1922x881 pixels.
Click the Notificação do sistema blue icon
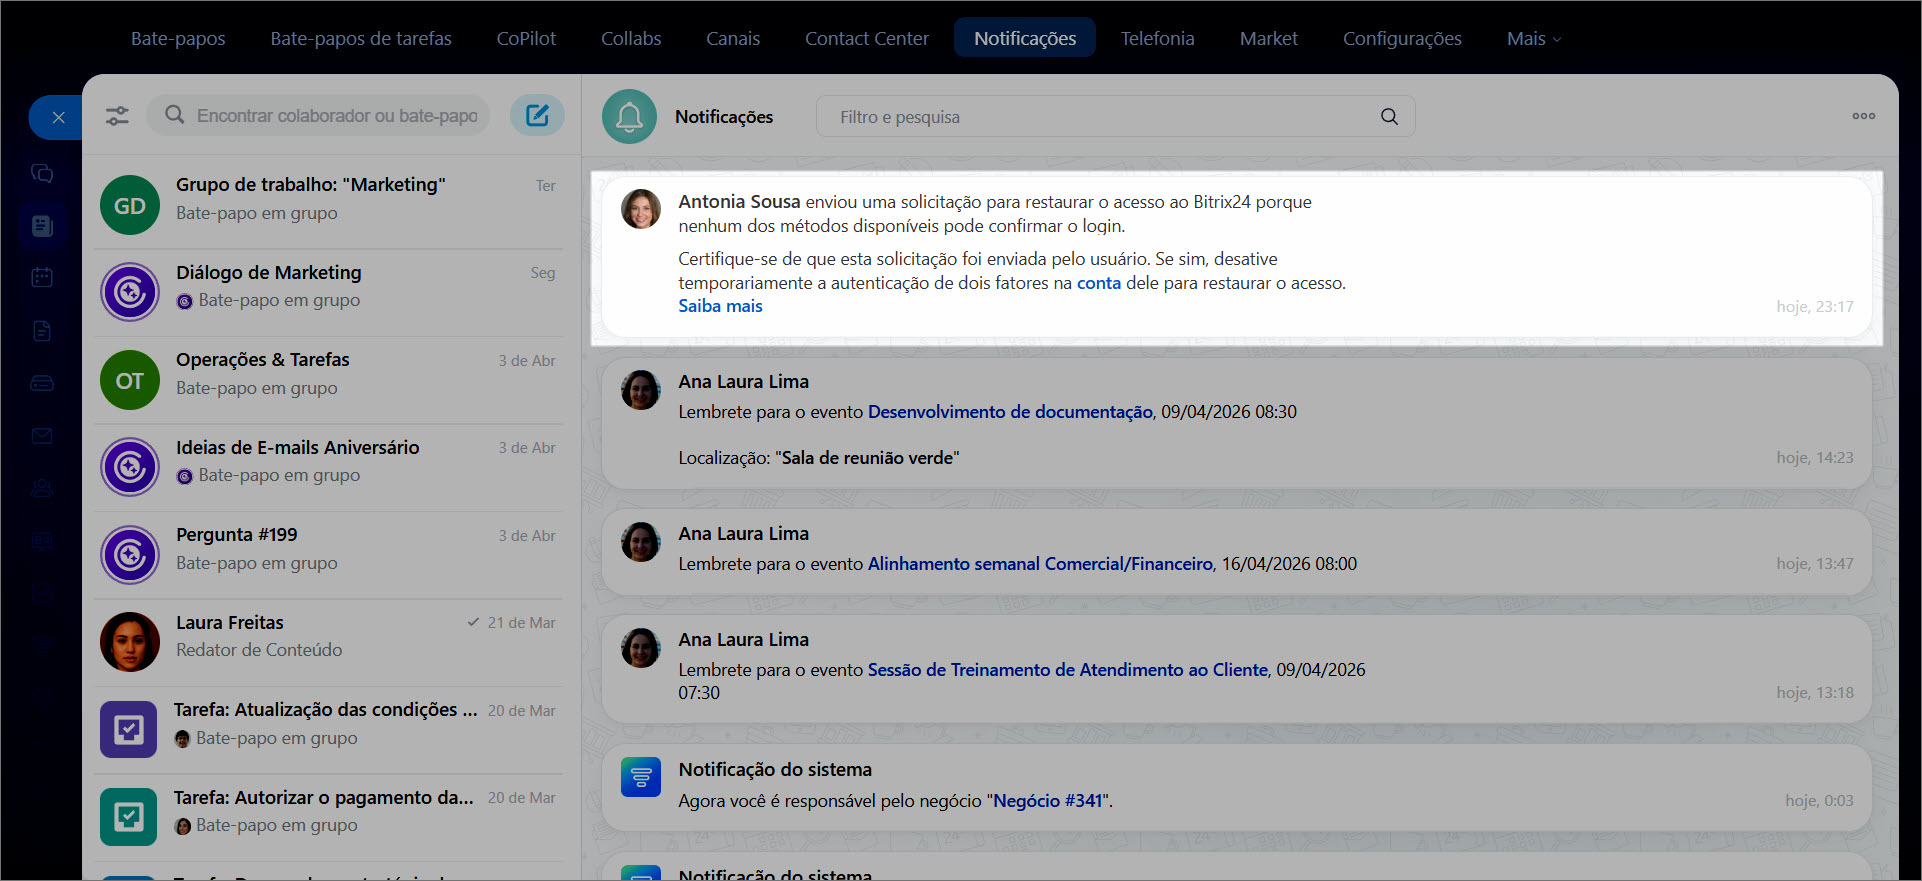pyautogui.click(x=640, y=777)
